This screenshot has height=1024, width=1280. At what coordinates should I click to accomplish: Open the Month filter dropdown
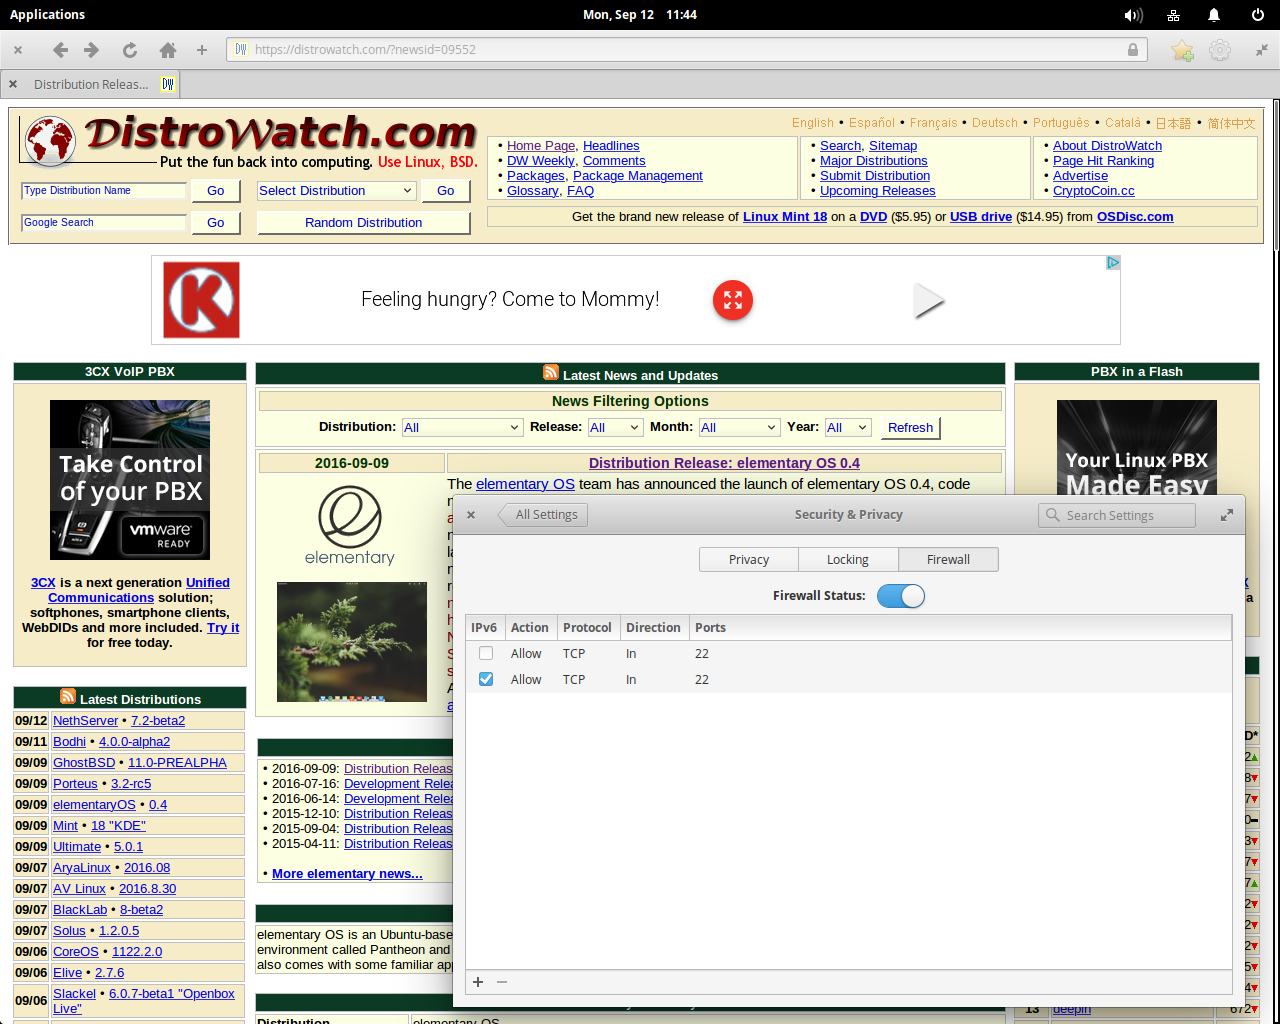[x=739, y=428]
